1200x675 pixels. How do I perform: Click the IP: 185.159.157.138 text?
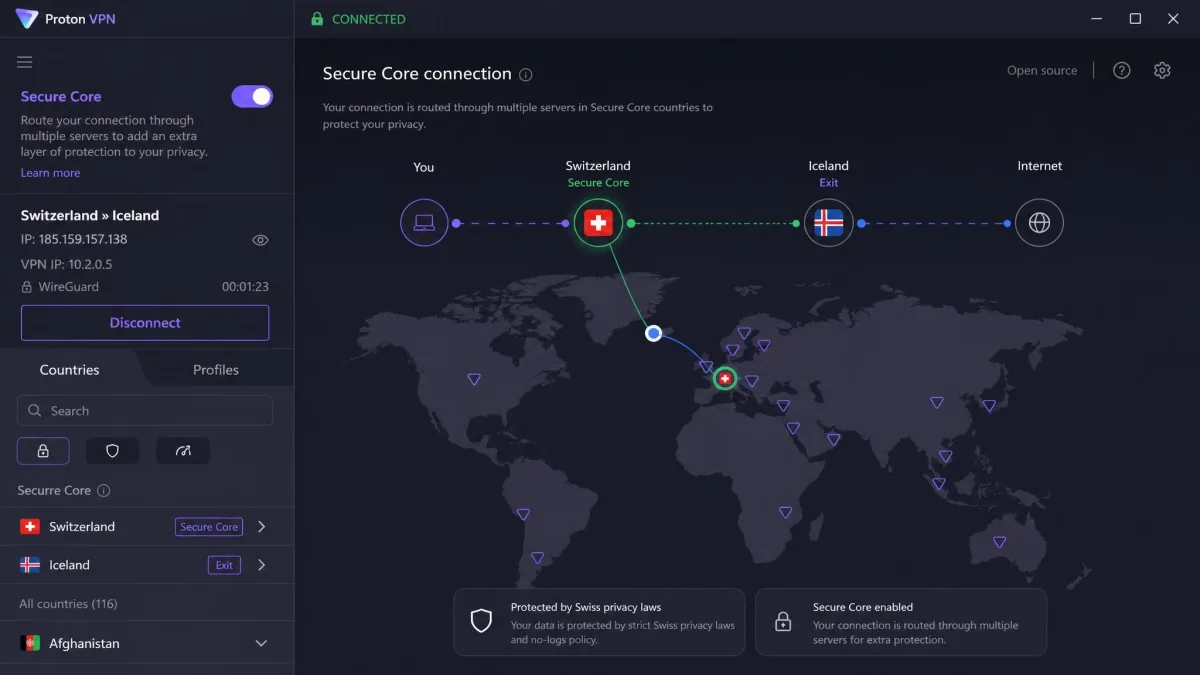[74, 239]
